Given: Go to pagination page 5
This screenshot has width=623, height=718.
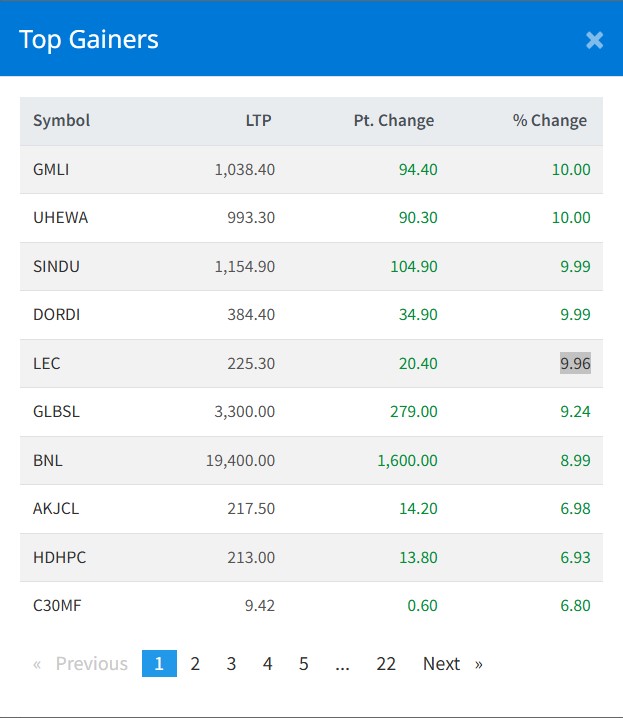Looking at the screenshot, I should (x=303, y=664).
